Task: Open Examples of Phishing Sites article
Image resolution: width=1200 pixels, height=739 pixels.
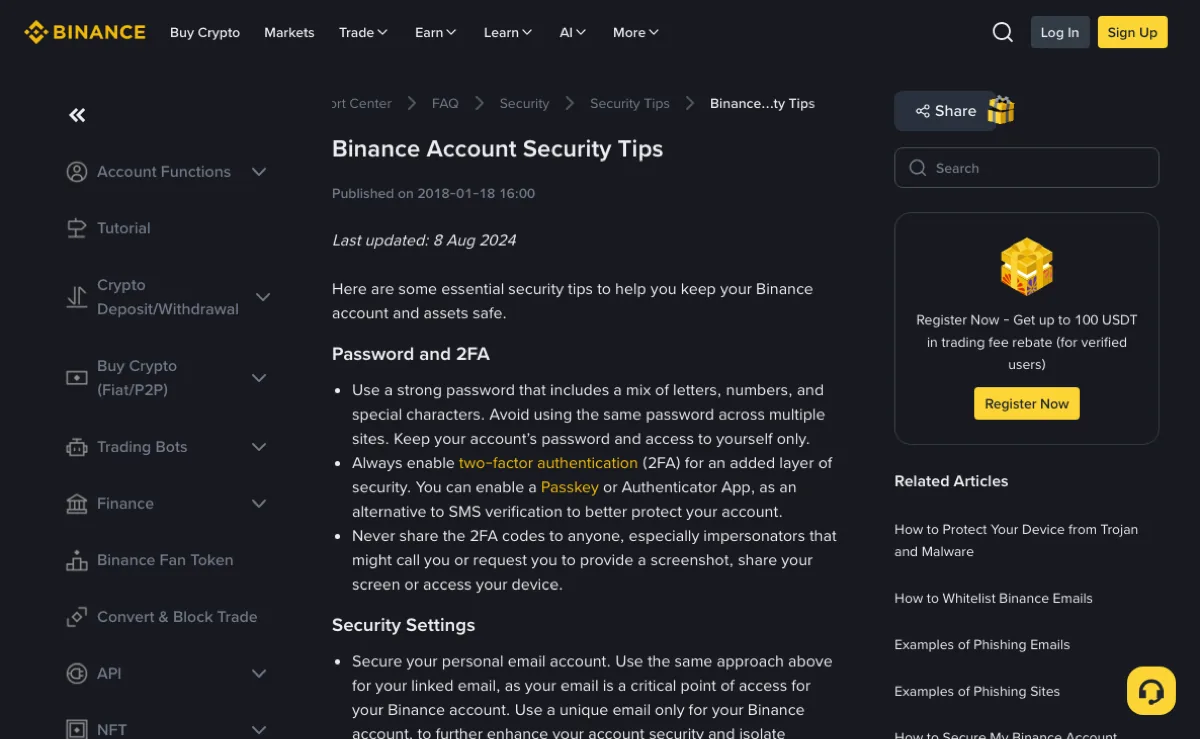Action: pyautogui.click(x=977, y=691)
